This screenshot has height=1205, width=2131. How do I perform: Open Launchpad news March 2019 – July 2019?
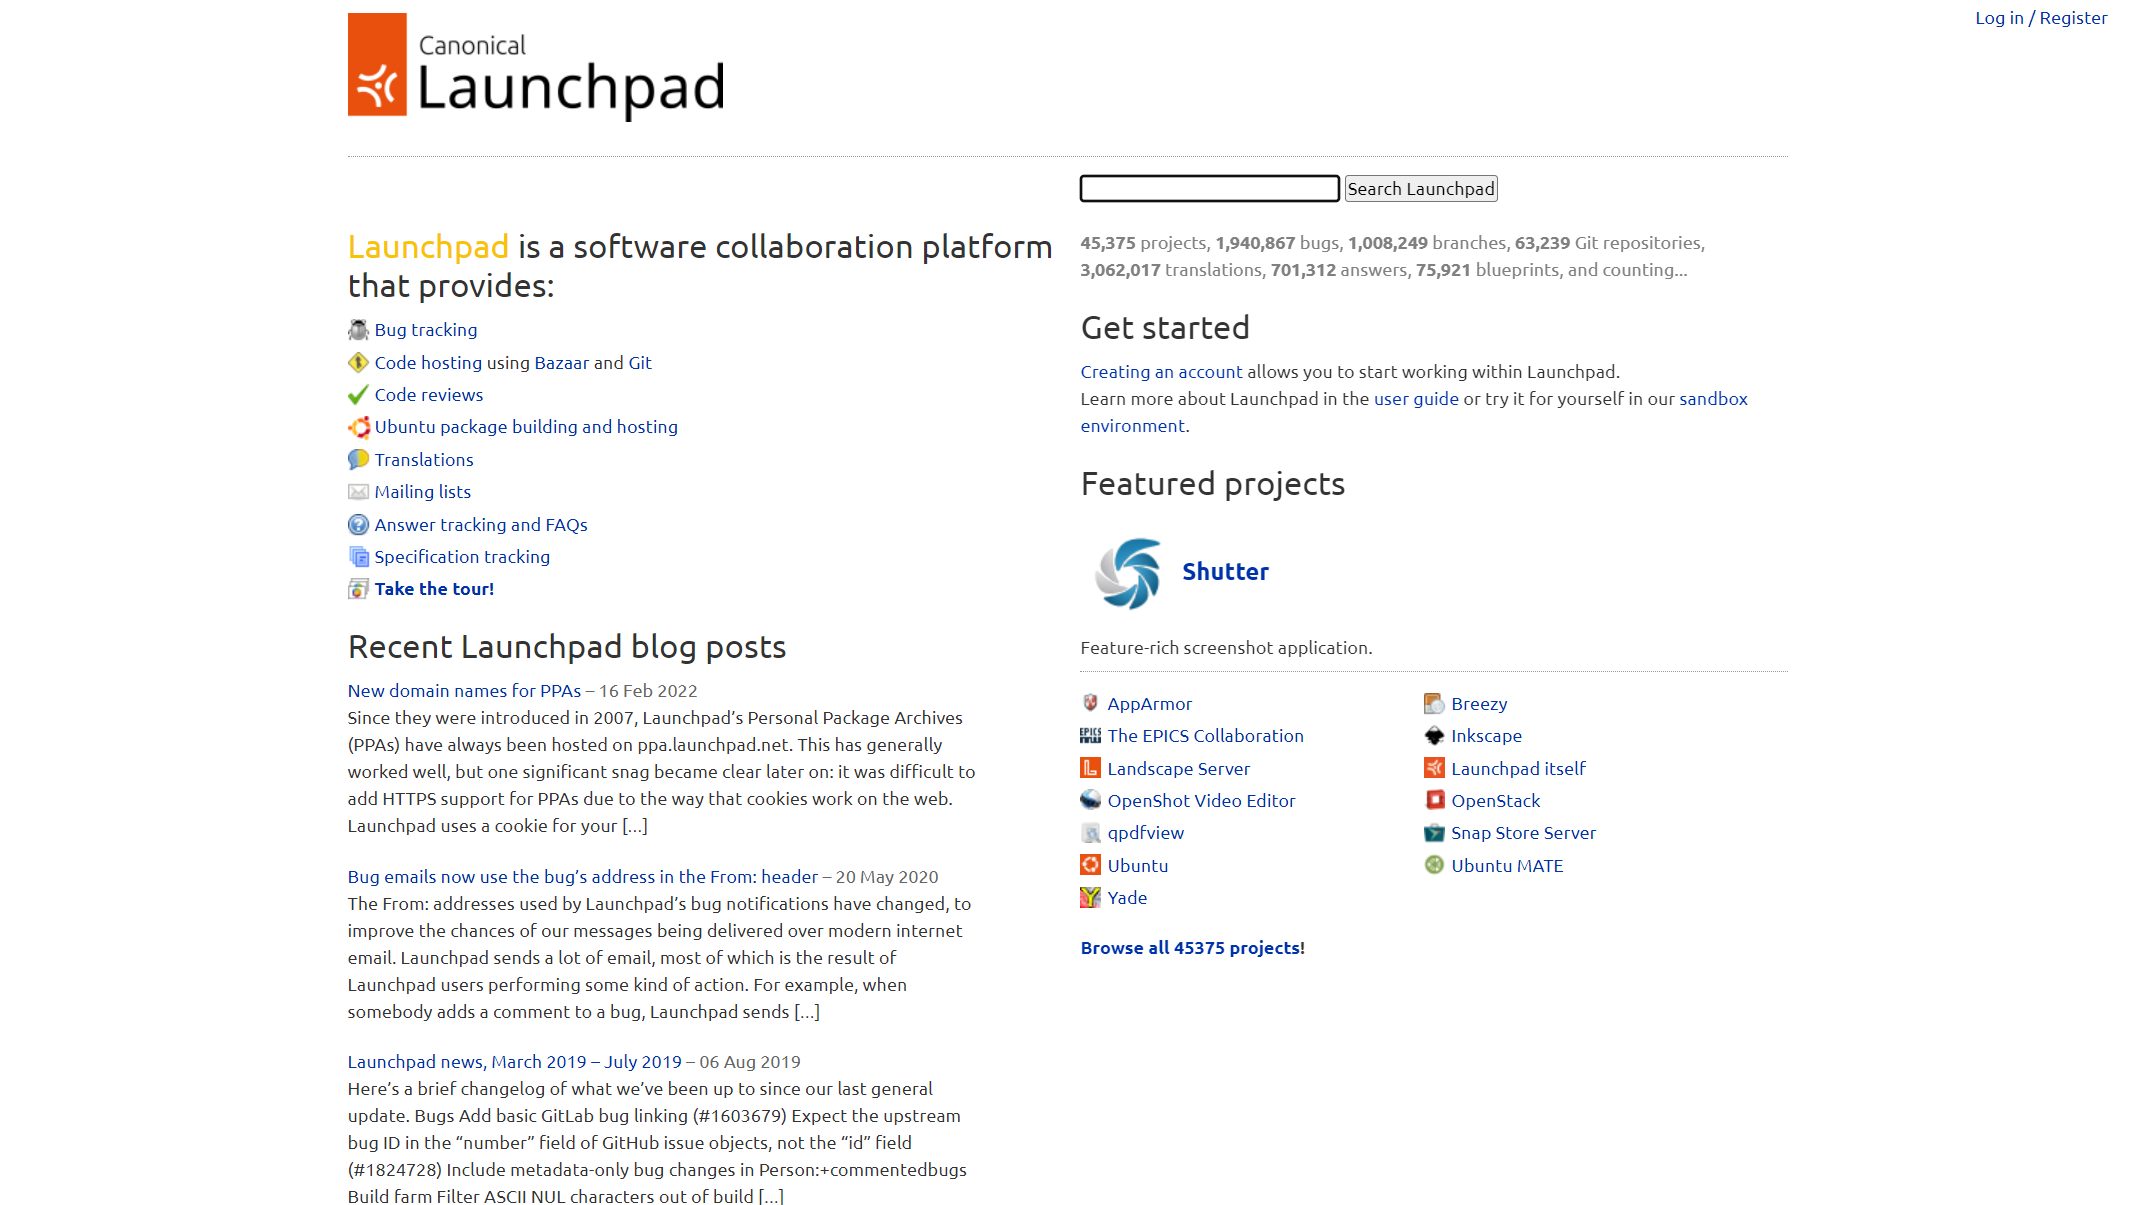point(514,1062)
